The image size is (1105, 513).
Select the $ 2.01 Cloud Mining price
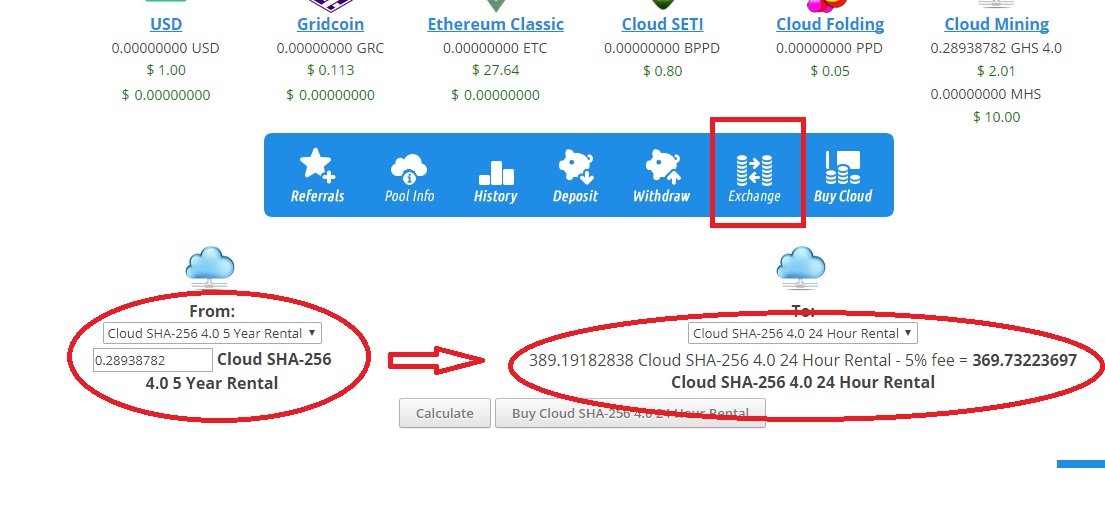coord(996,71)
